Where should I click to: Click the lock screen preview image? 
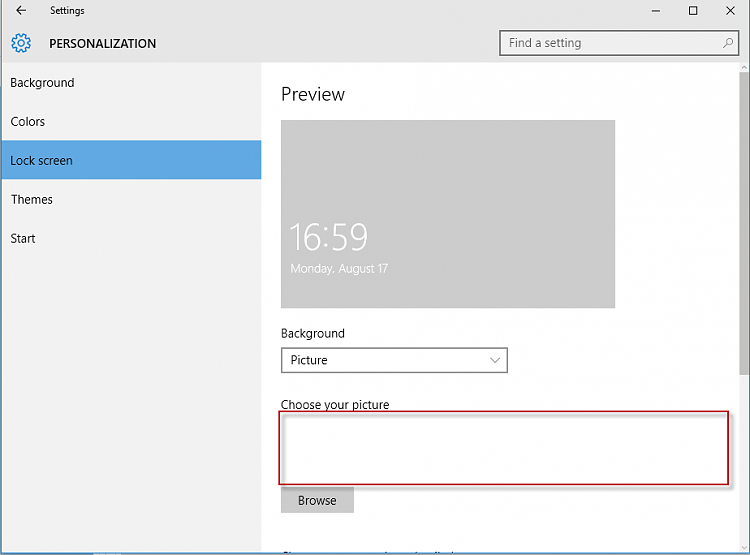(448, 214)
